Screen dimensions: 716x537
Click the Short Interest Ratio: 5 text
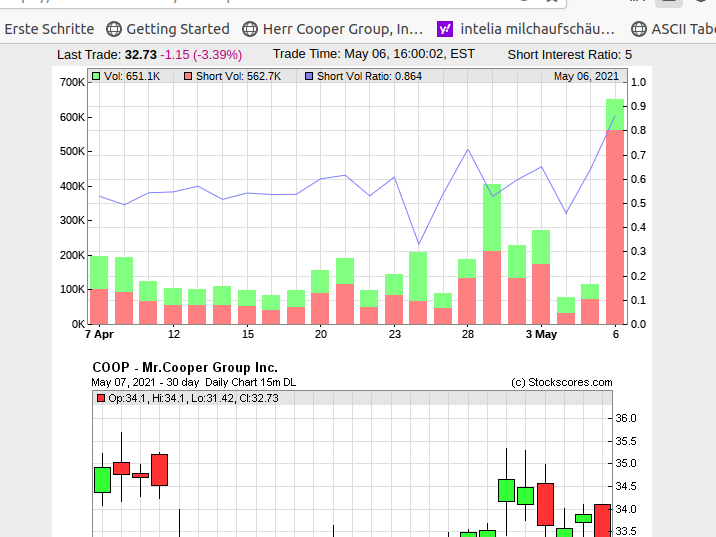pyautogui.click(x=569, y=55)
